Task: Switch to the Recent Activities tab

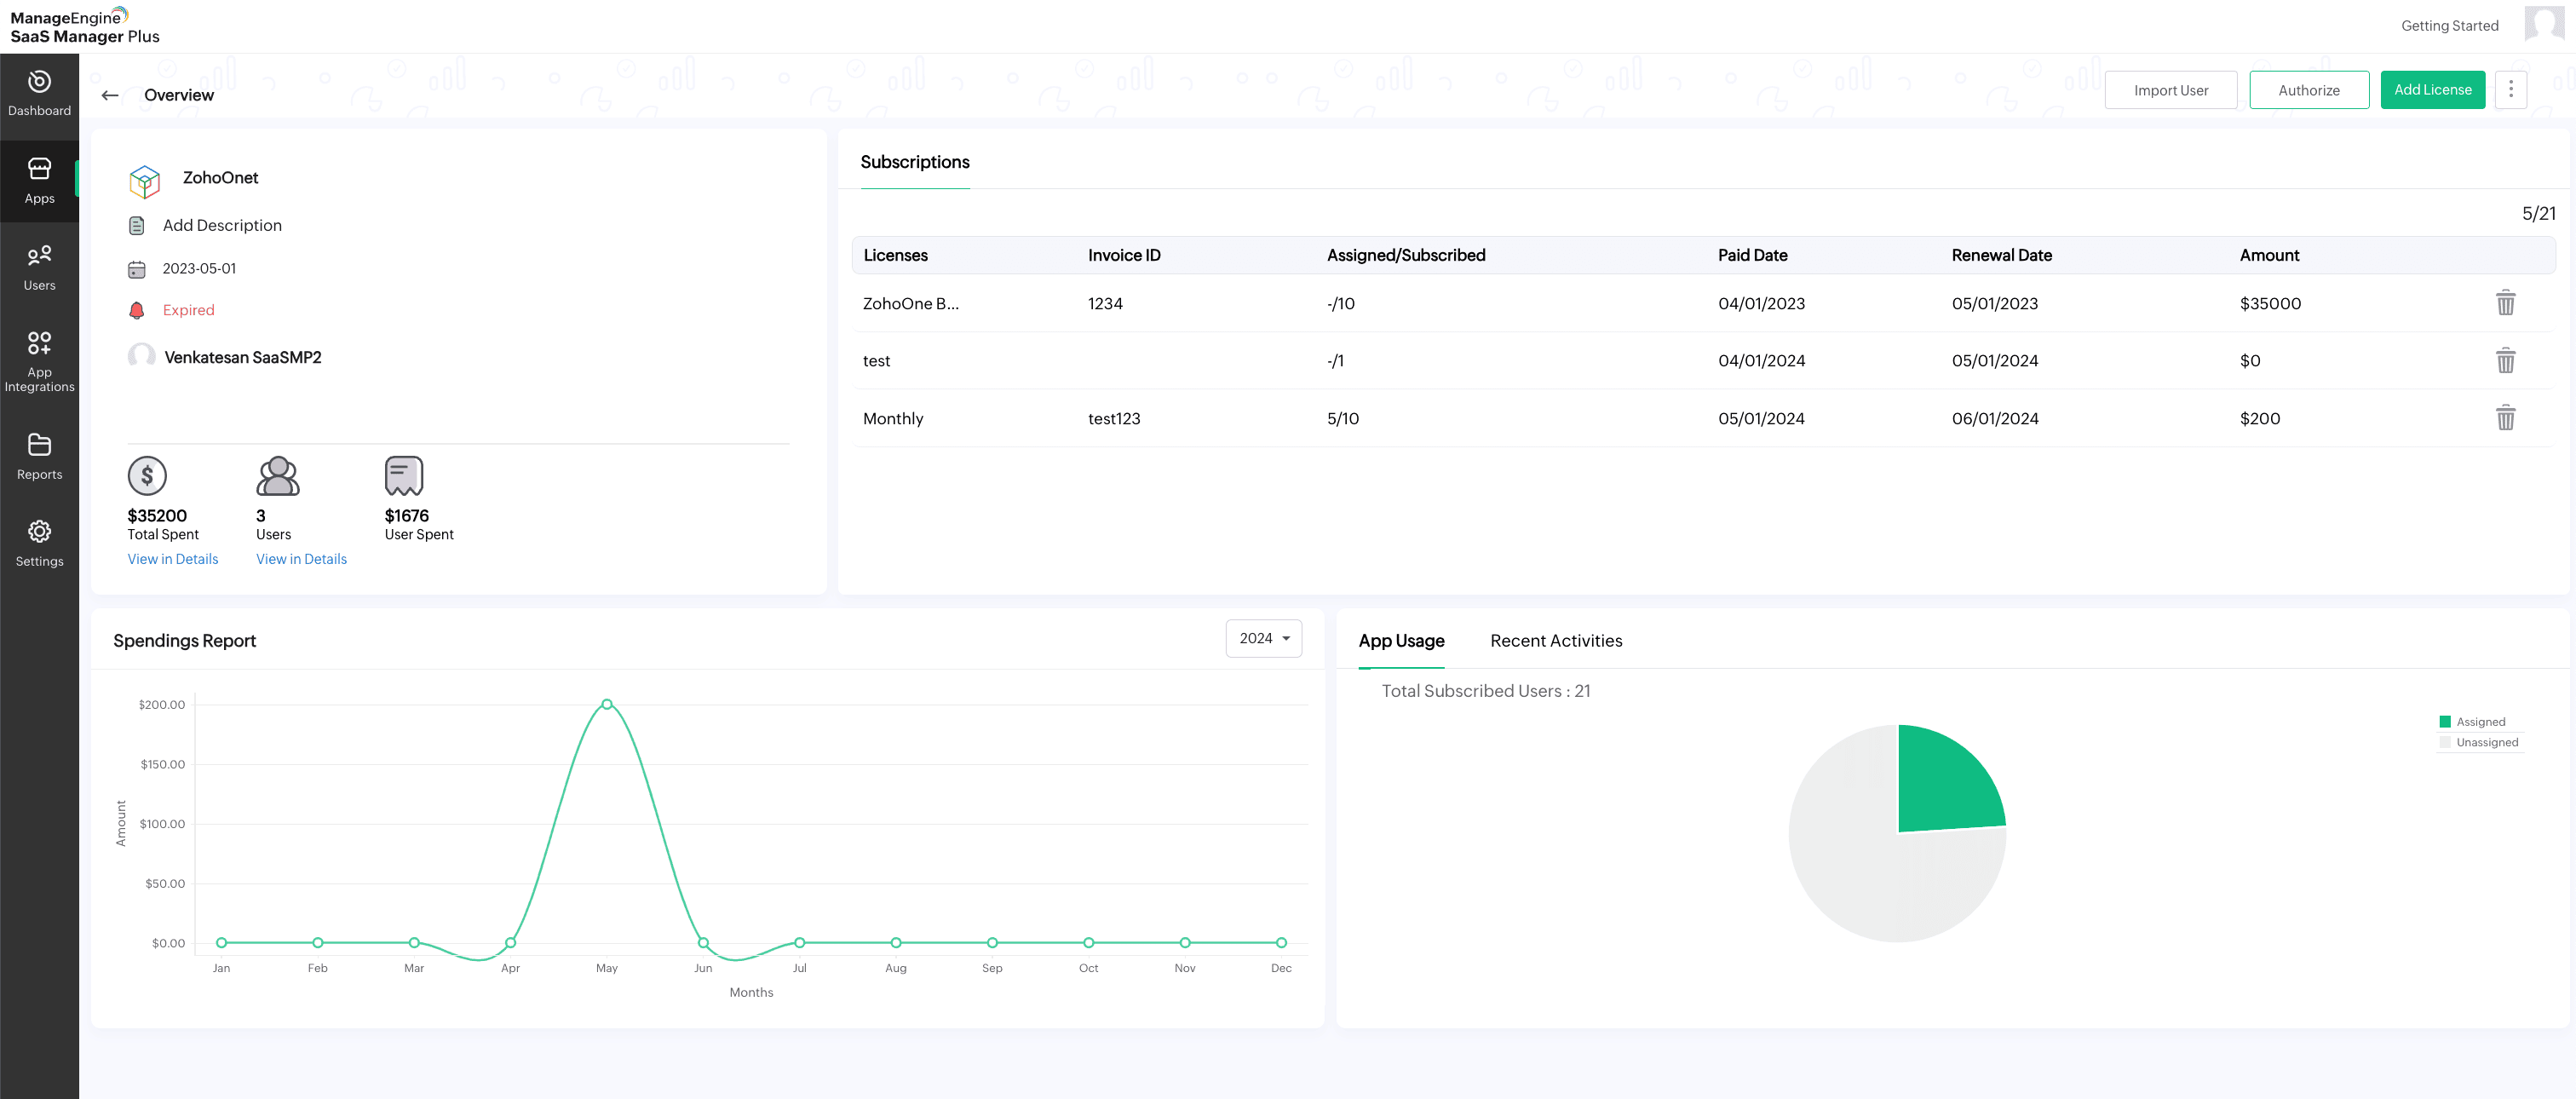Action: 1555,641
